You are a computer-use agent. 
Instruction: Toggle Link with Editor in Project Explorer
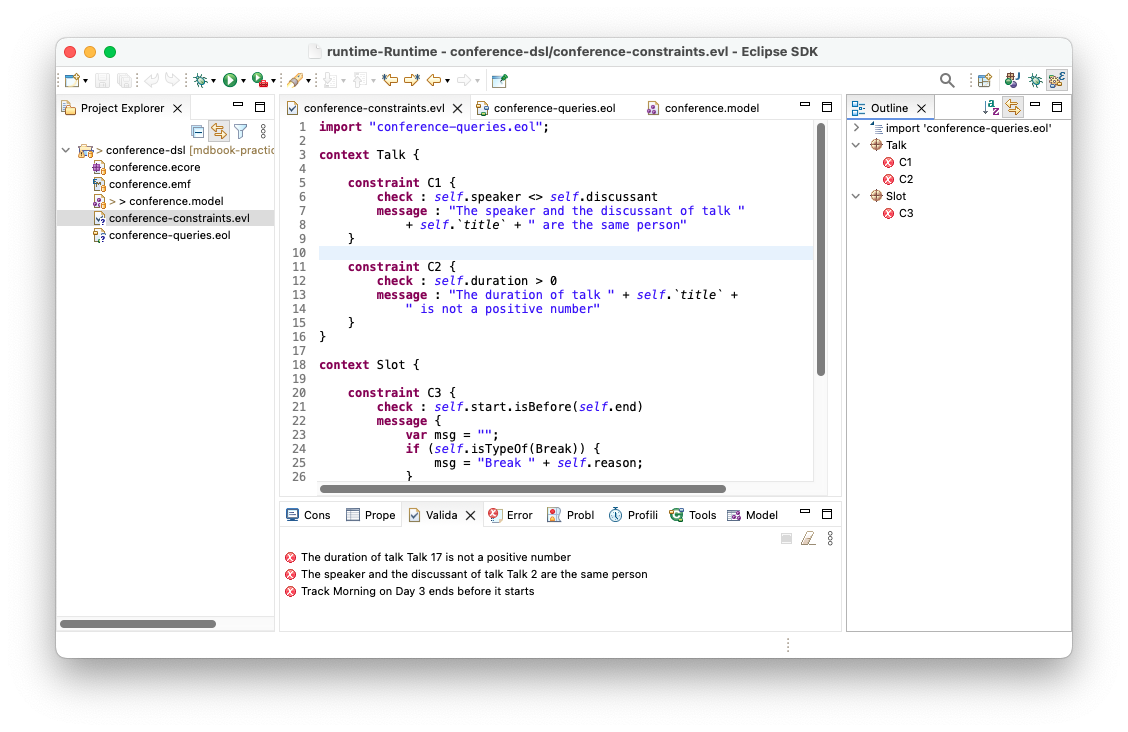coord(218,131)
